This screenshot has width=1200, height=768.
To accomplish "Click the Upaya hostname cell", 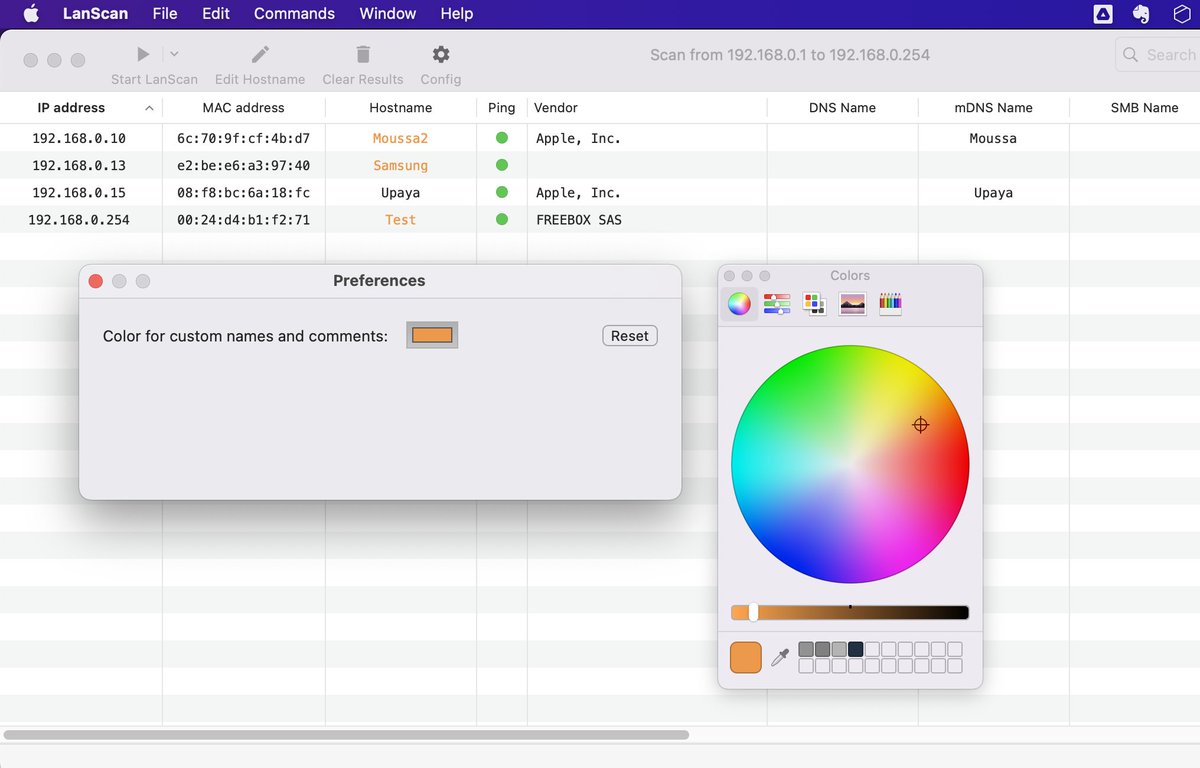I will click(x=401, y=192).
